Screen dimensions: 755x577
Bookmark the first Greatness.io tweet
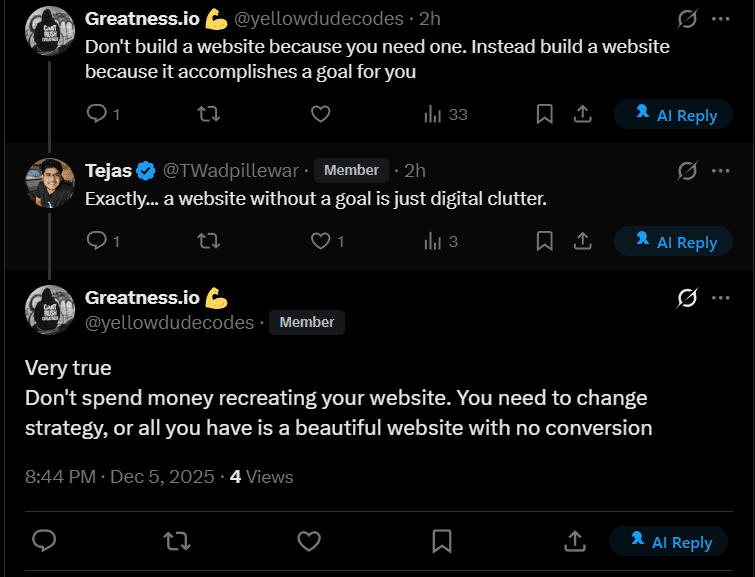[544, 114]
